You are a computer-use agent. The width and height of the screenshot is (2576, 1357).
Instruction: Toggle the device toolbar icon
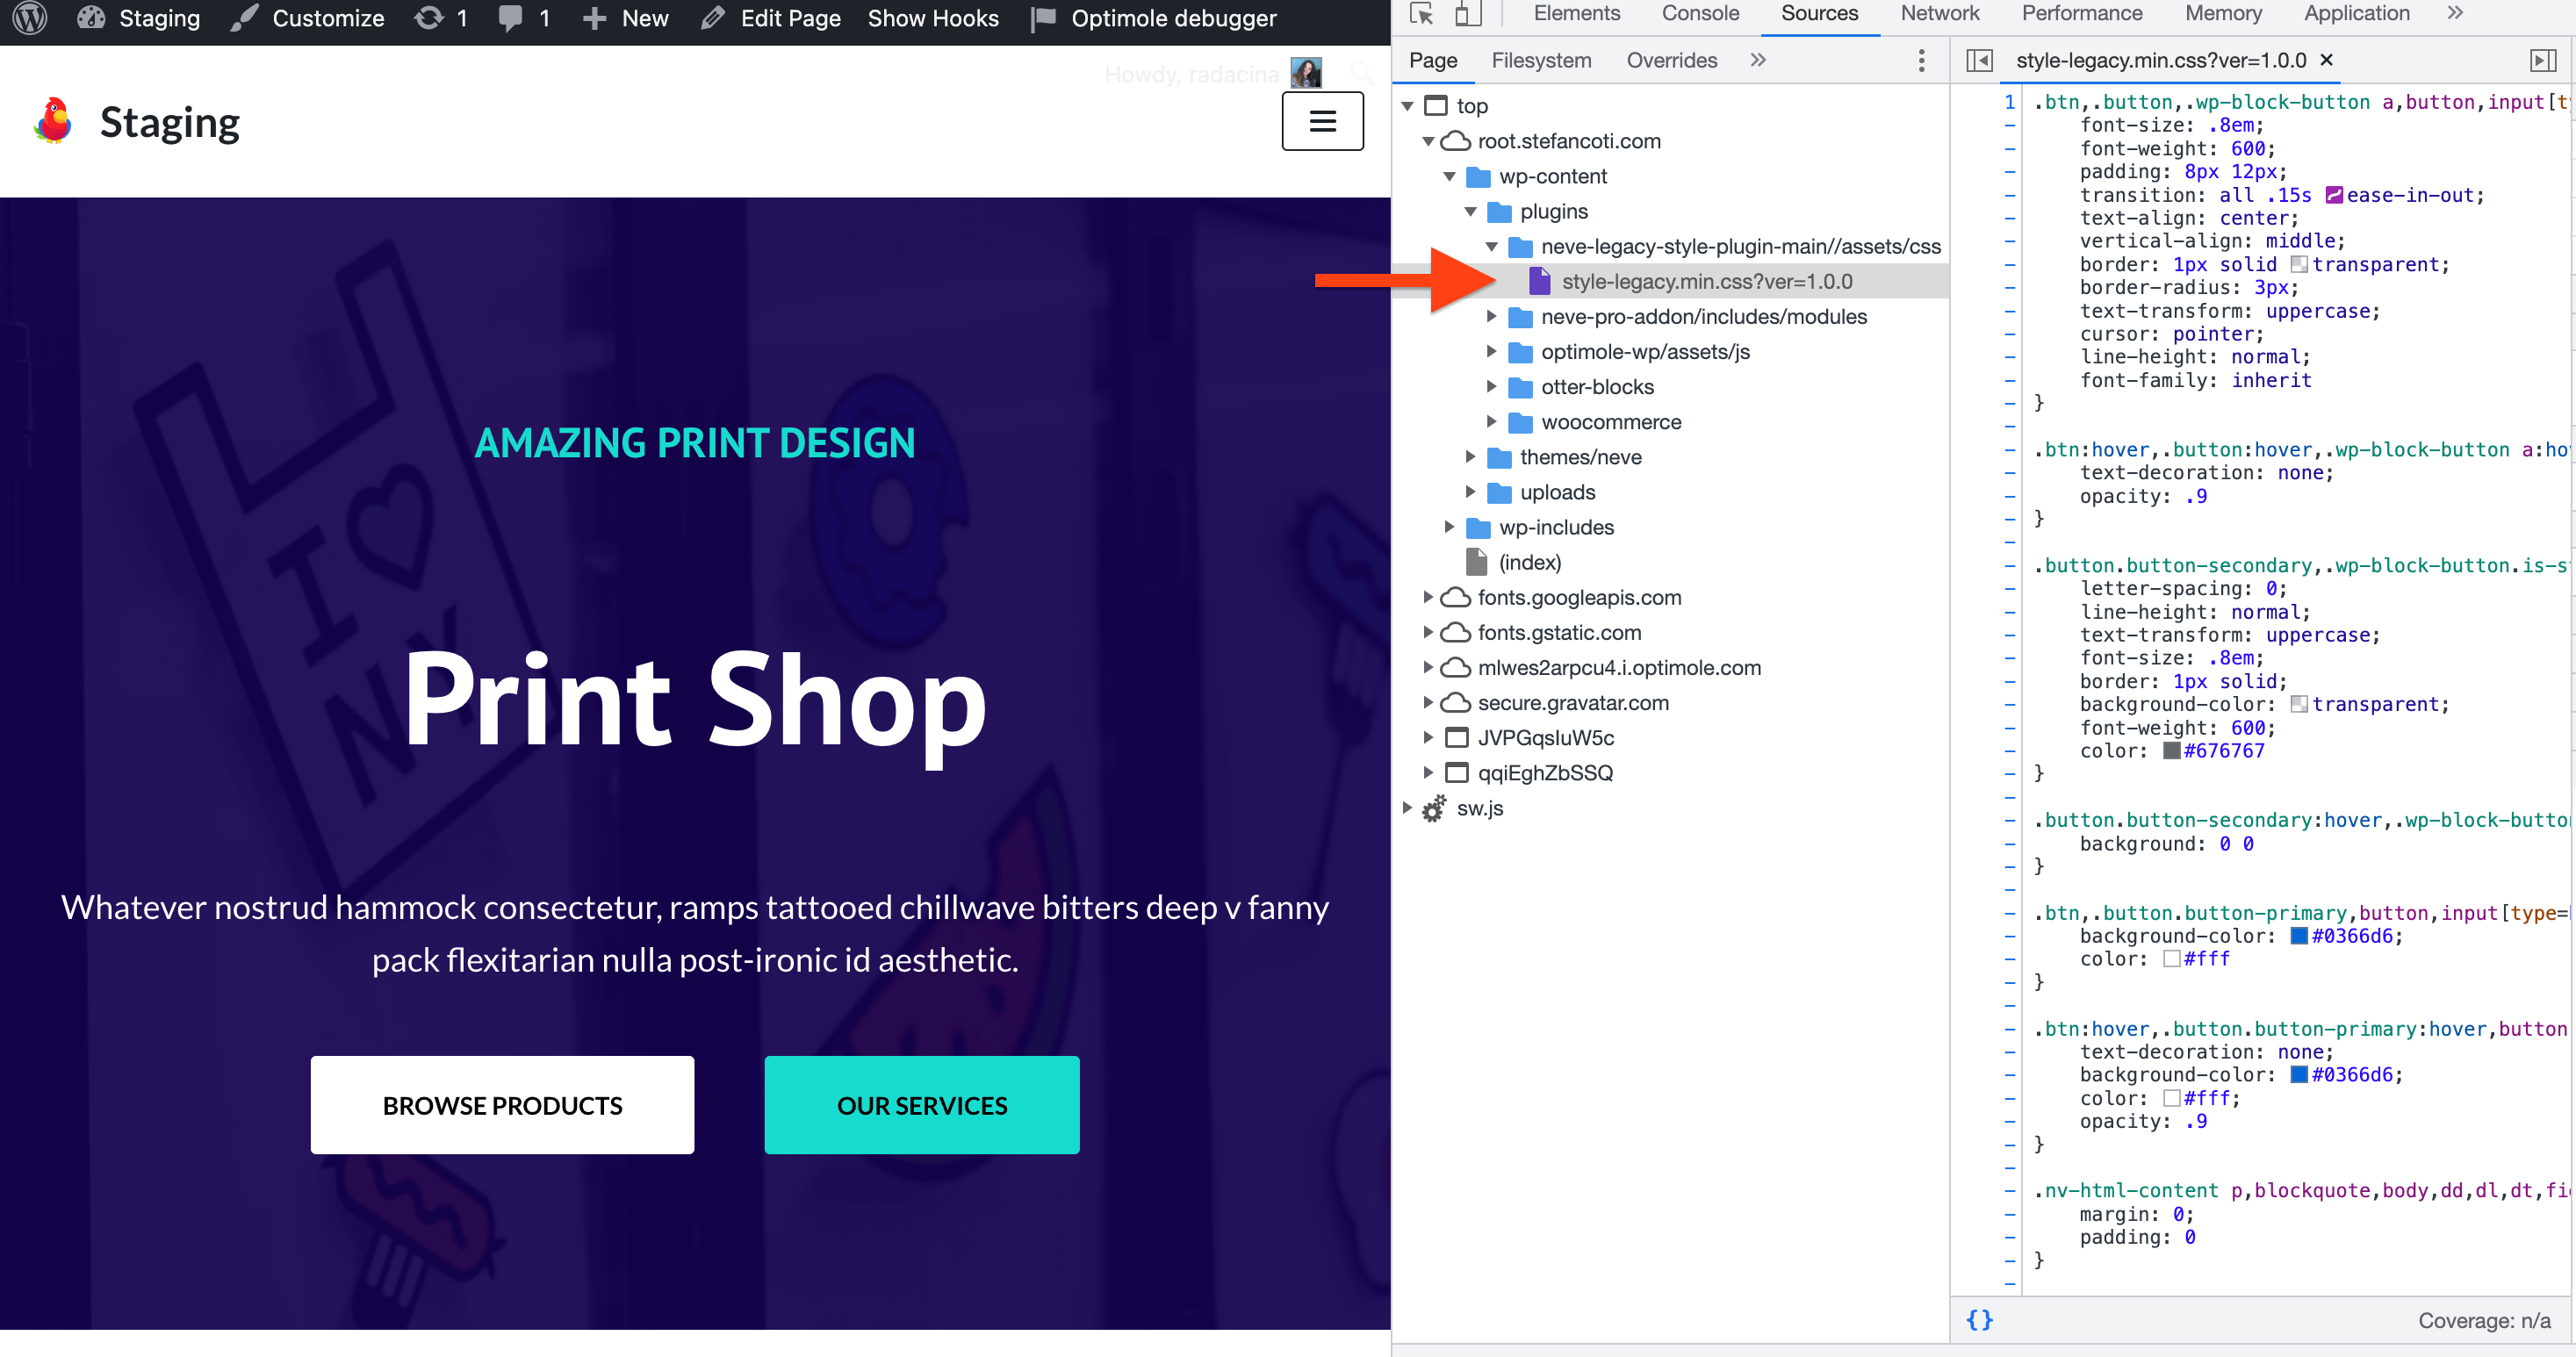pos(1466,14)
